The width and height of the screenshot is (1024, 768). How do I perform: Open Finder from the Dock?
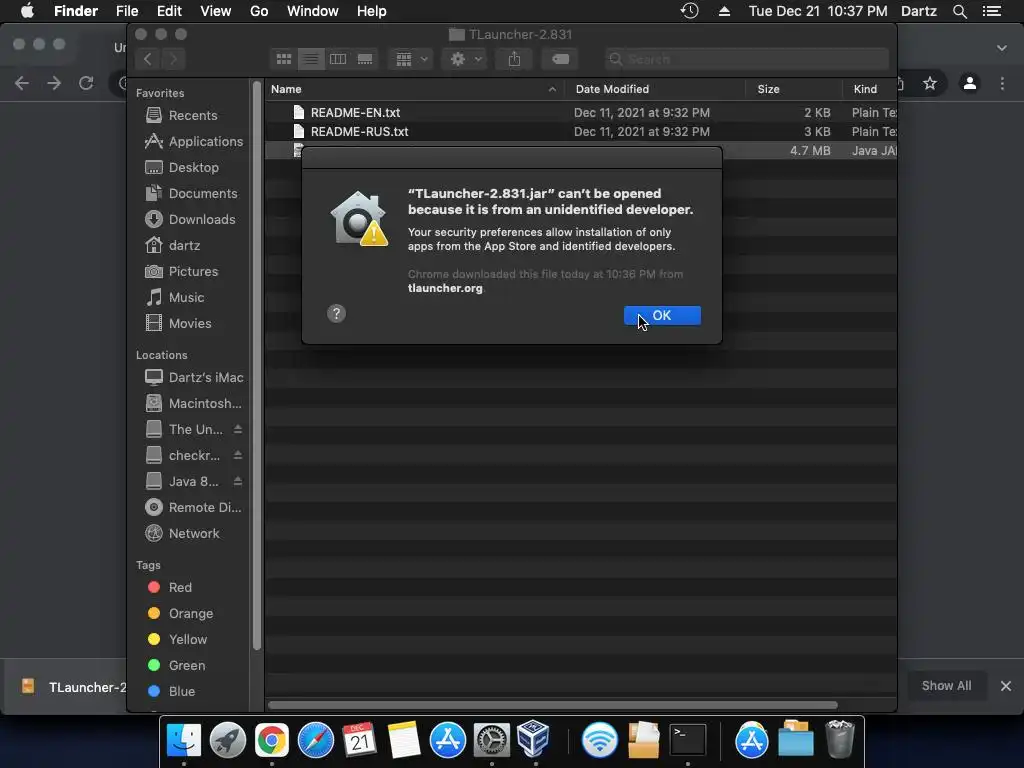point(184,740)
